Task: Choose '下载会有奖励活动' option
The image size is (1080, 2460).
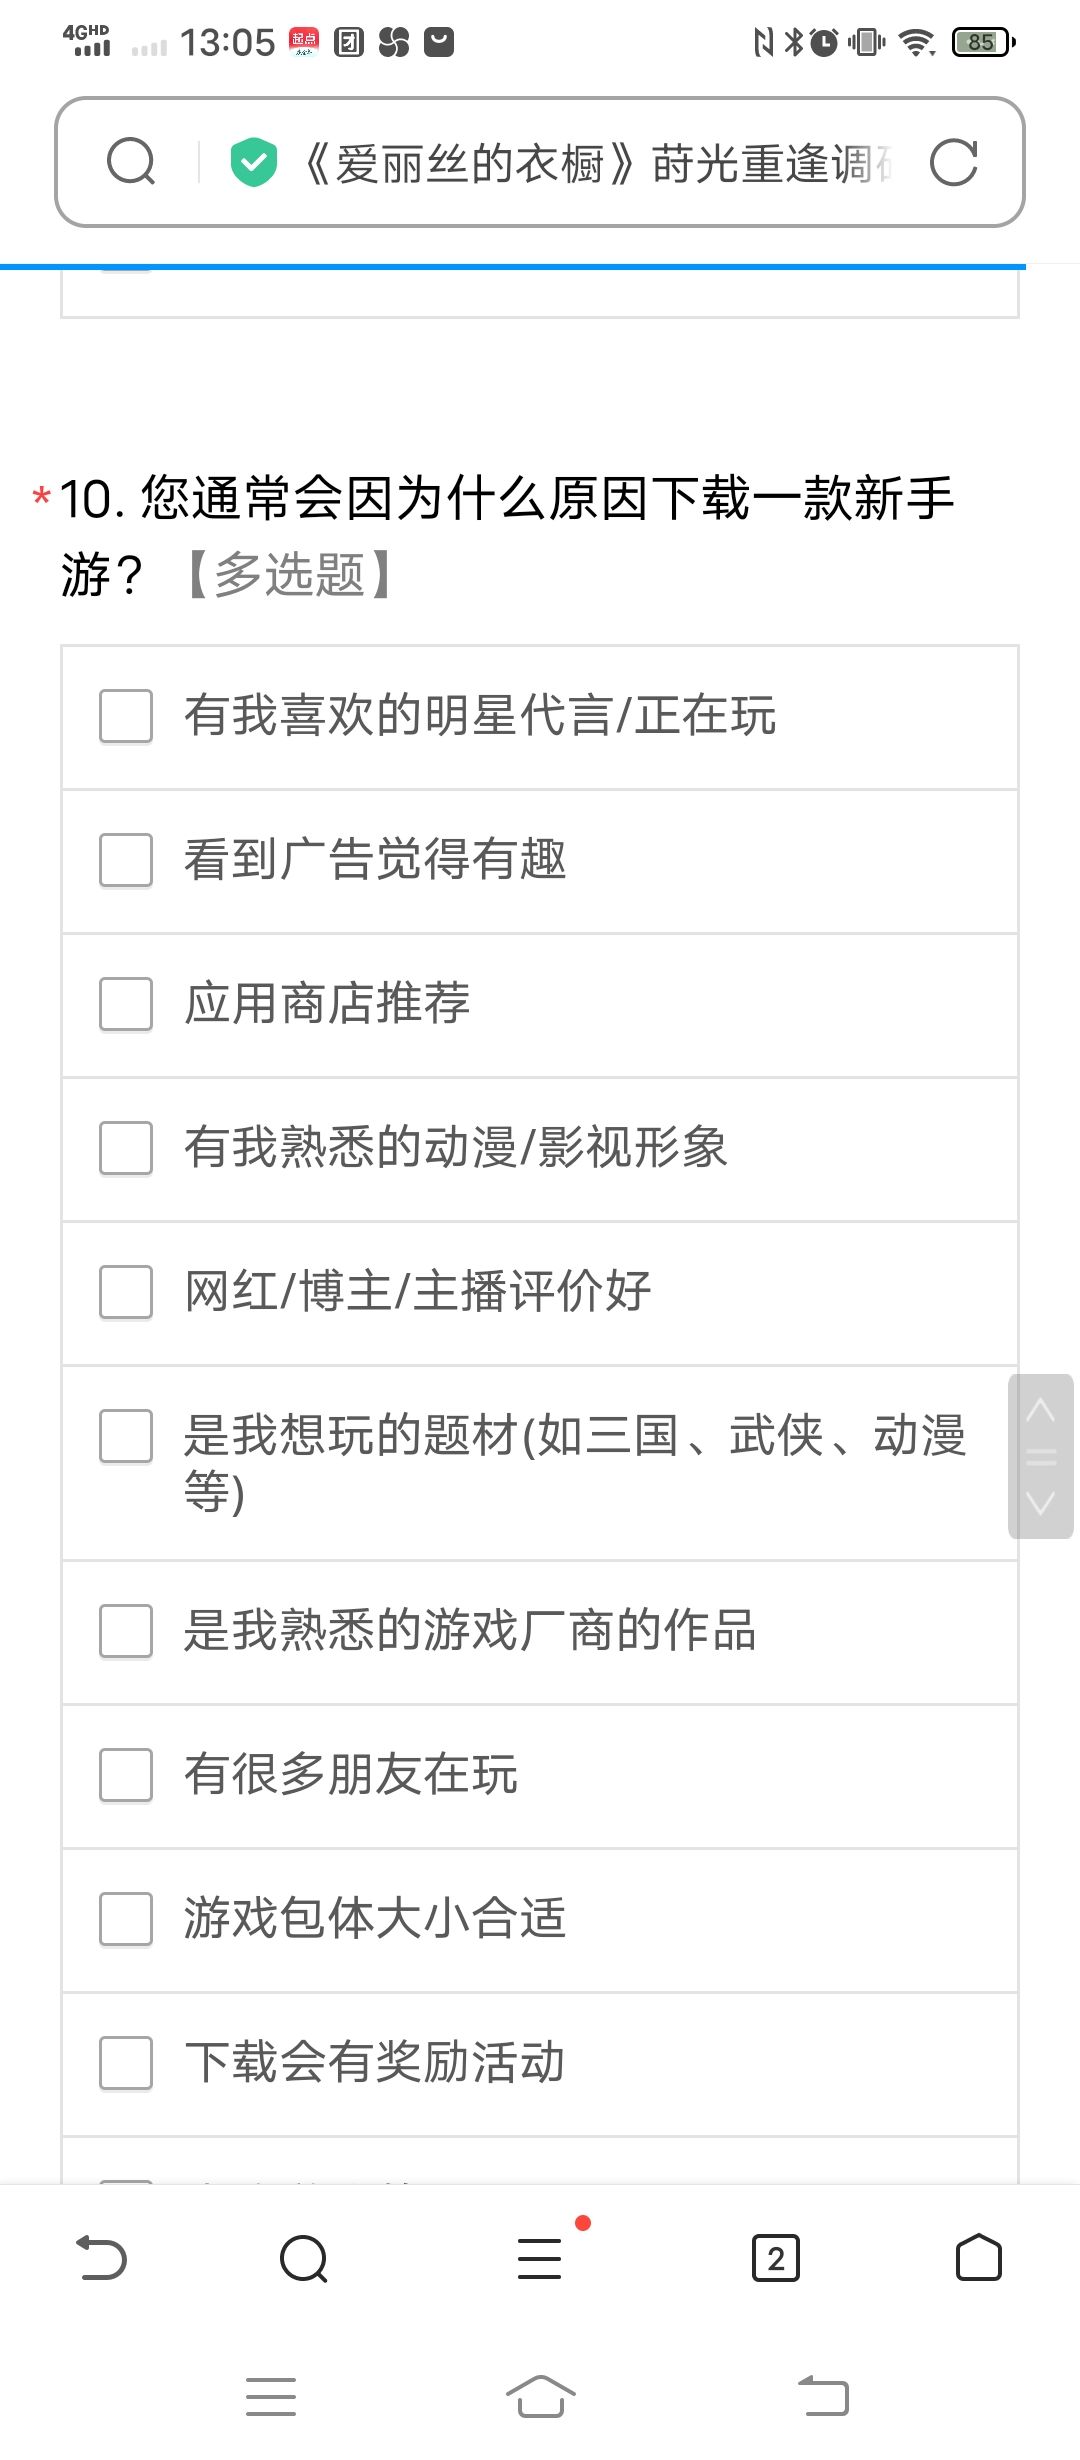Action: 540,2064
